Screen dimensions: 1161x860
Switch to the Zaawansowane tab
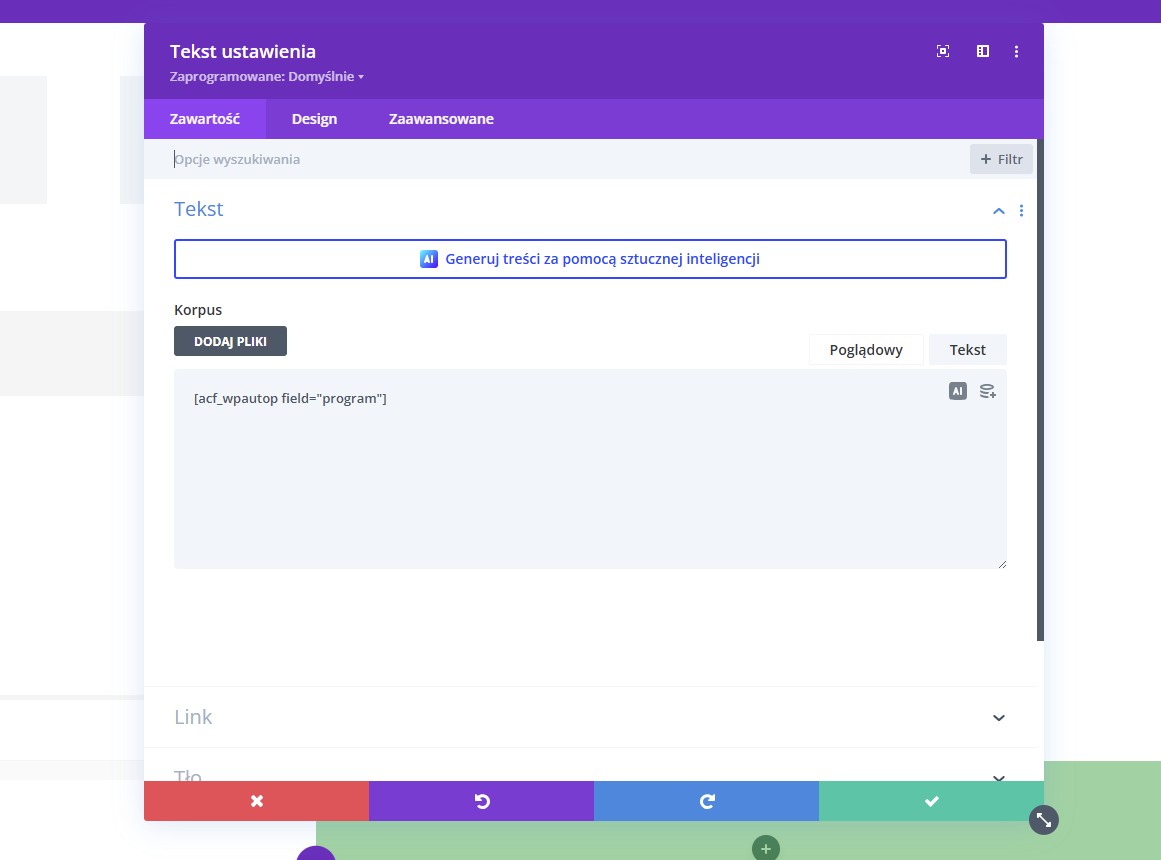pos(441,119)
